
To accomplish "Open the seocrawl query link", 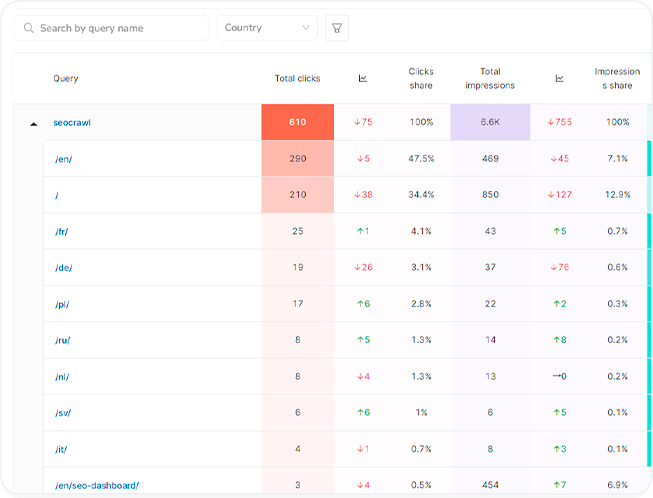I will pyautogui.click(x=72, y=122).
